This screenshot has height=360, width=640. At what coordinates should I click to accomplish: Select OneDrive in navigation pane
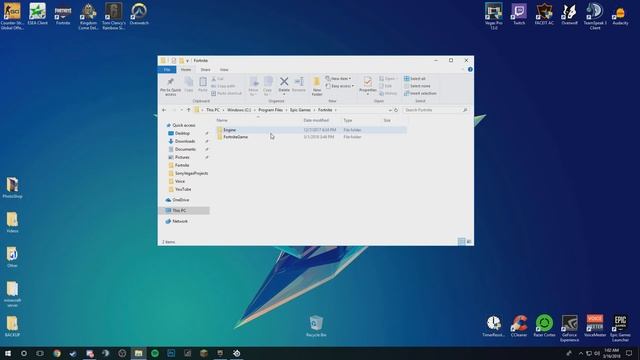tap(180, 200)
